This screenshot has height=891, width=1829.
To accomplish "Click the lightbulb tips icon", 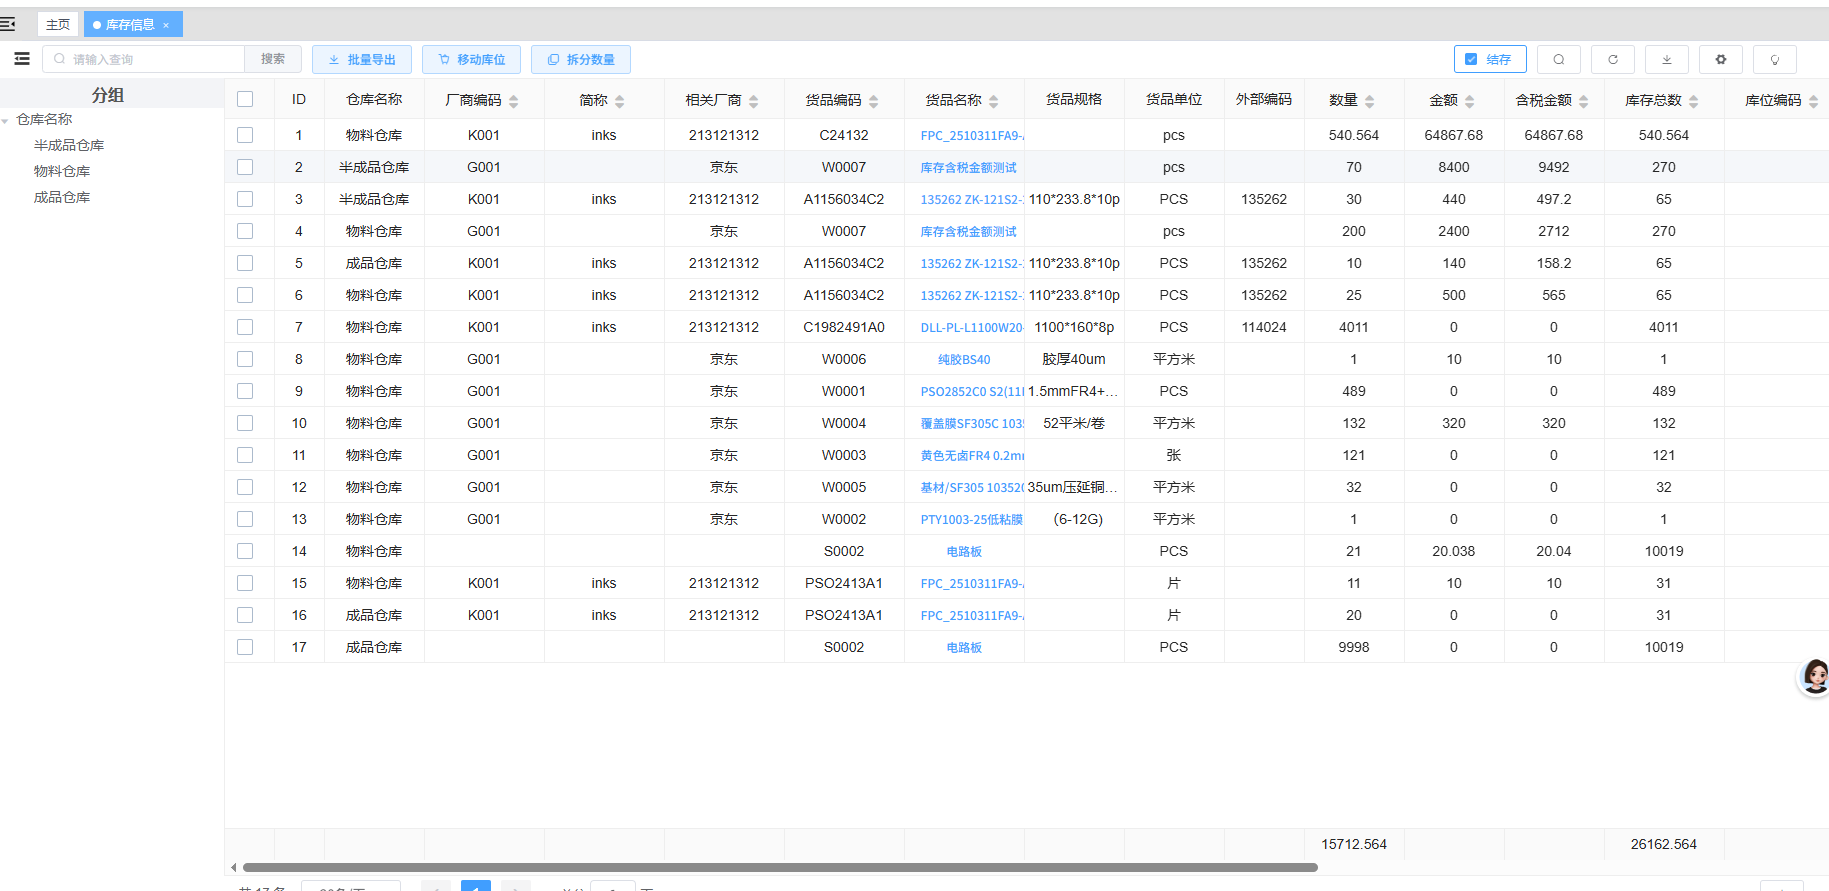I will click(1774, 60).
